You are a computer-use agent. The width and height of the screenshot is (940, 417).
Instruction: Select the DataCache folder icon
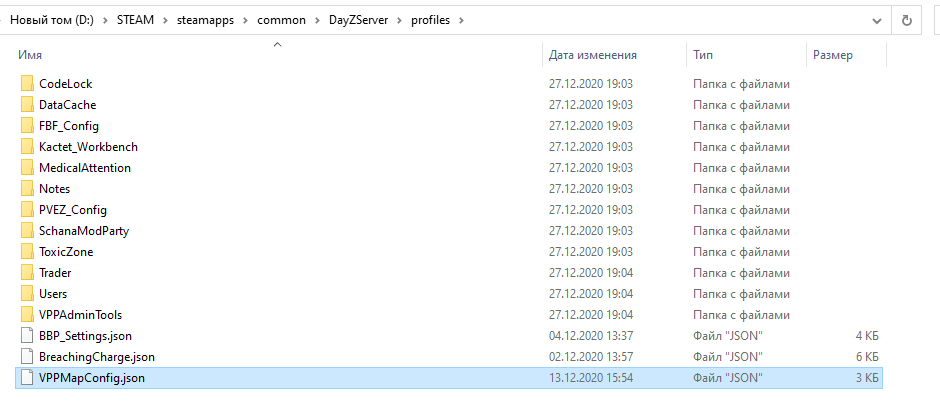coord(26,105)
